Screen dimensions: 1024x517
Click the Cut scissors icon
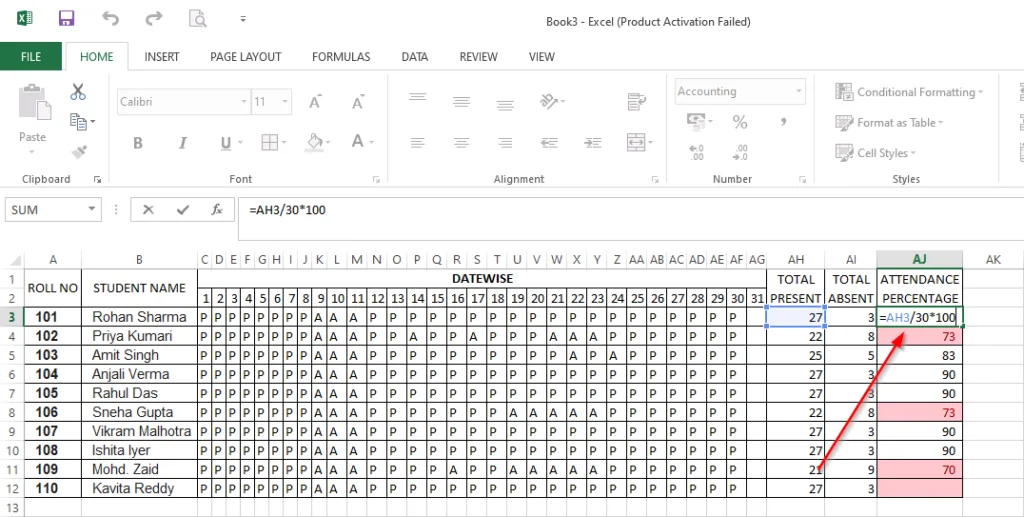pyautogui.click(x=78, y=91)
